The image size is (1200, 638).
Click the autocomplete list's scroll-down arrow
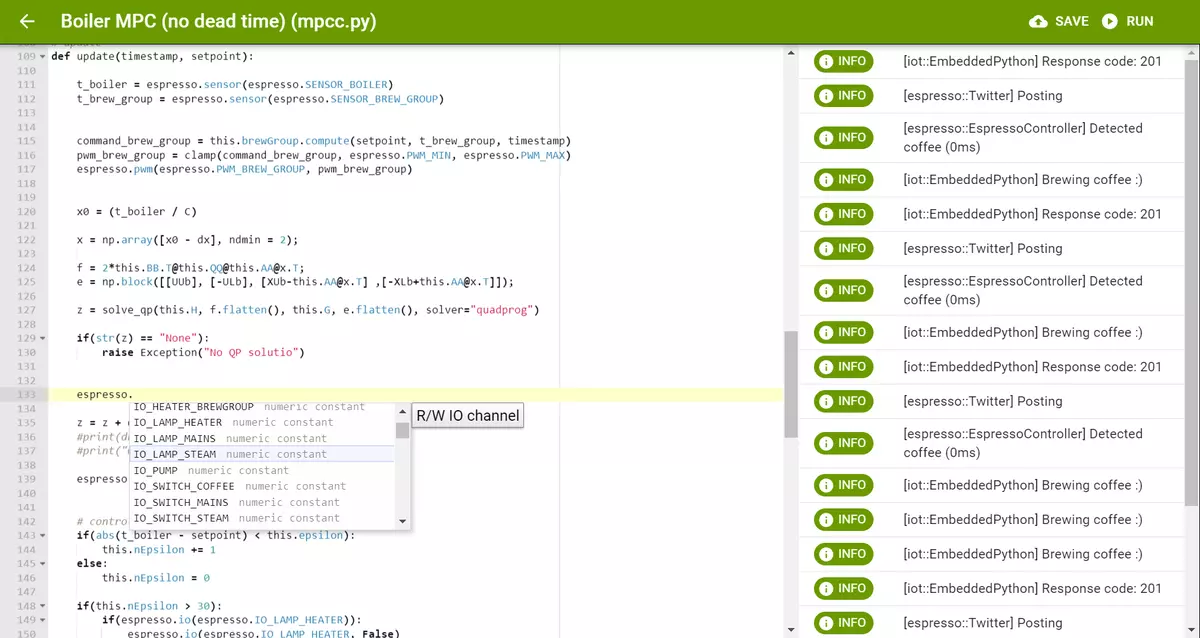coord(403,520)
